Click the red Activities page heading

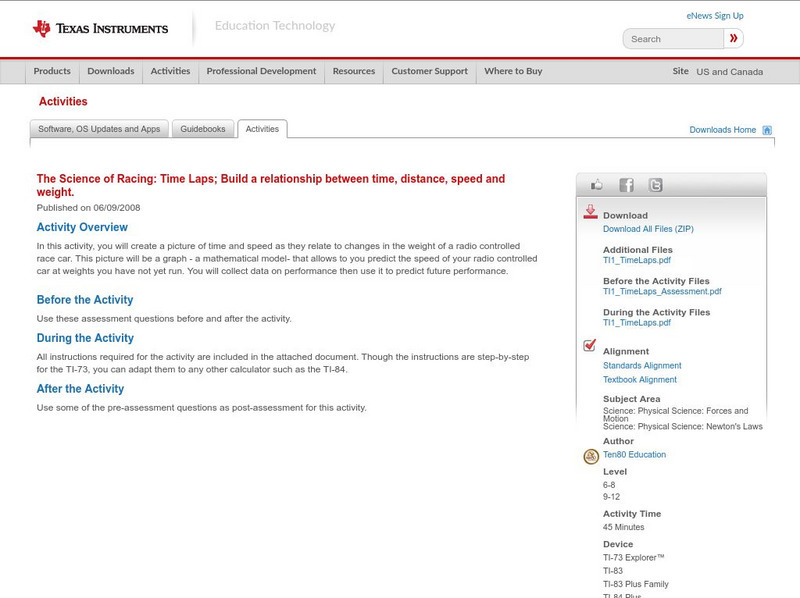click(x=63, y=102)
